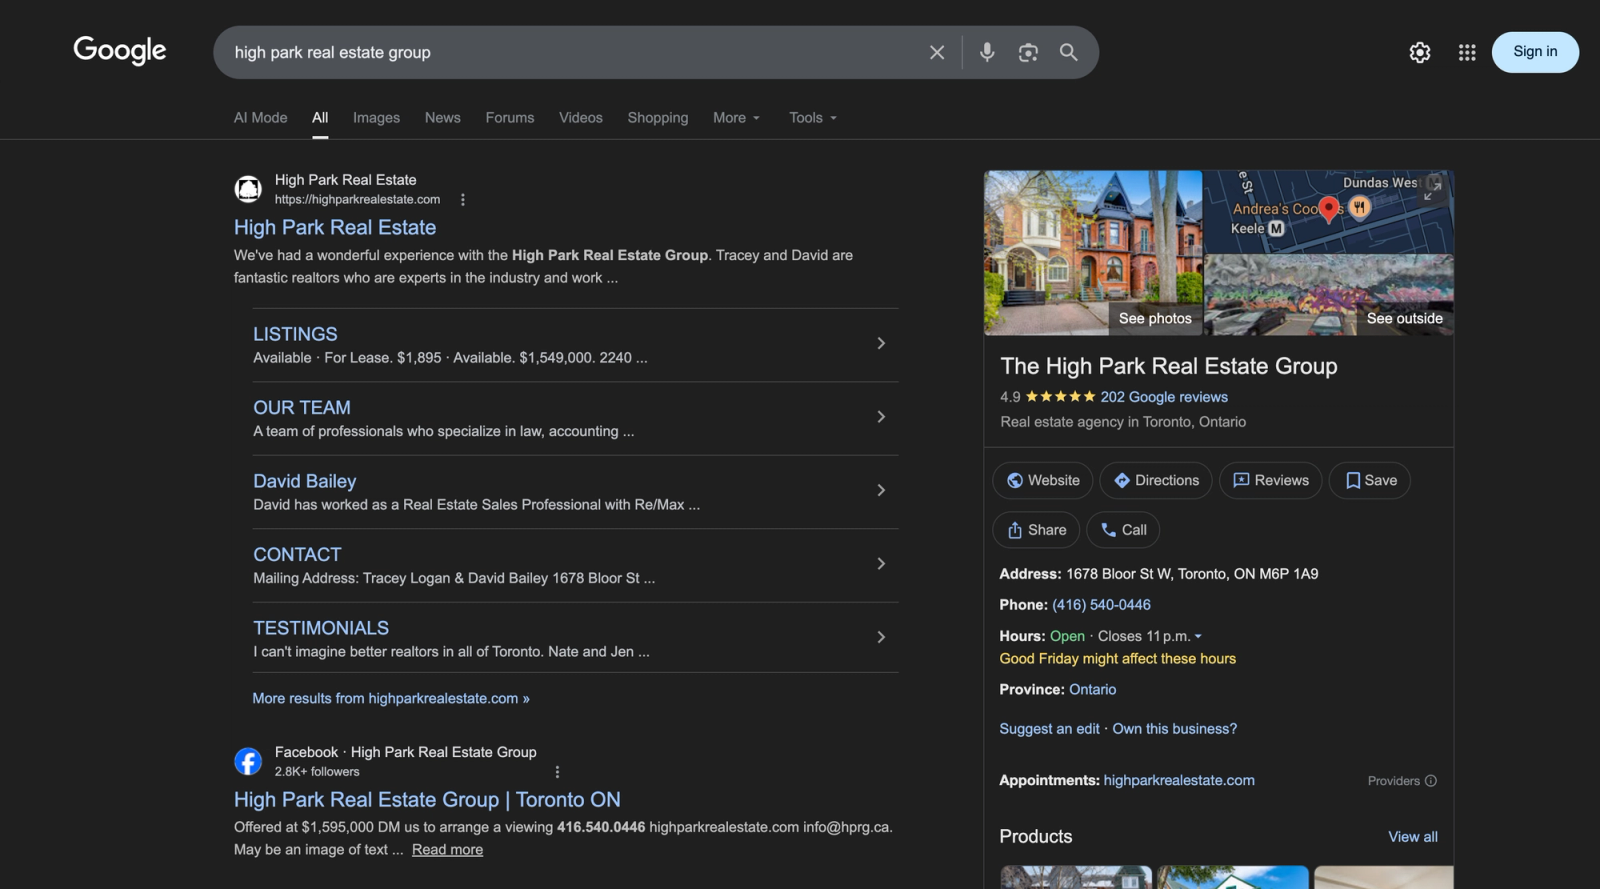Expand the David Bailey row chevron
The height and width of the screenshot is (889, 1600).
click(881, 490)
